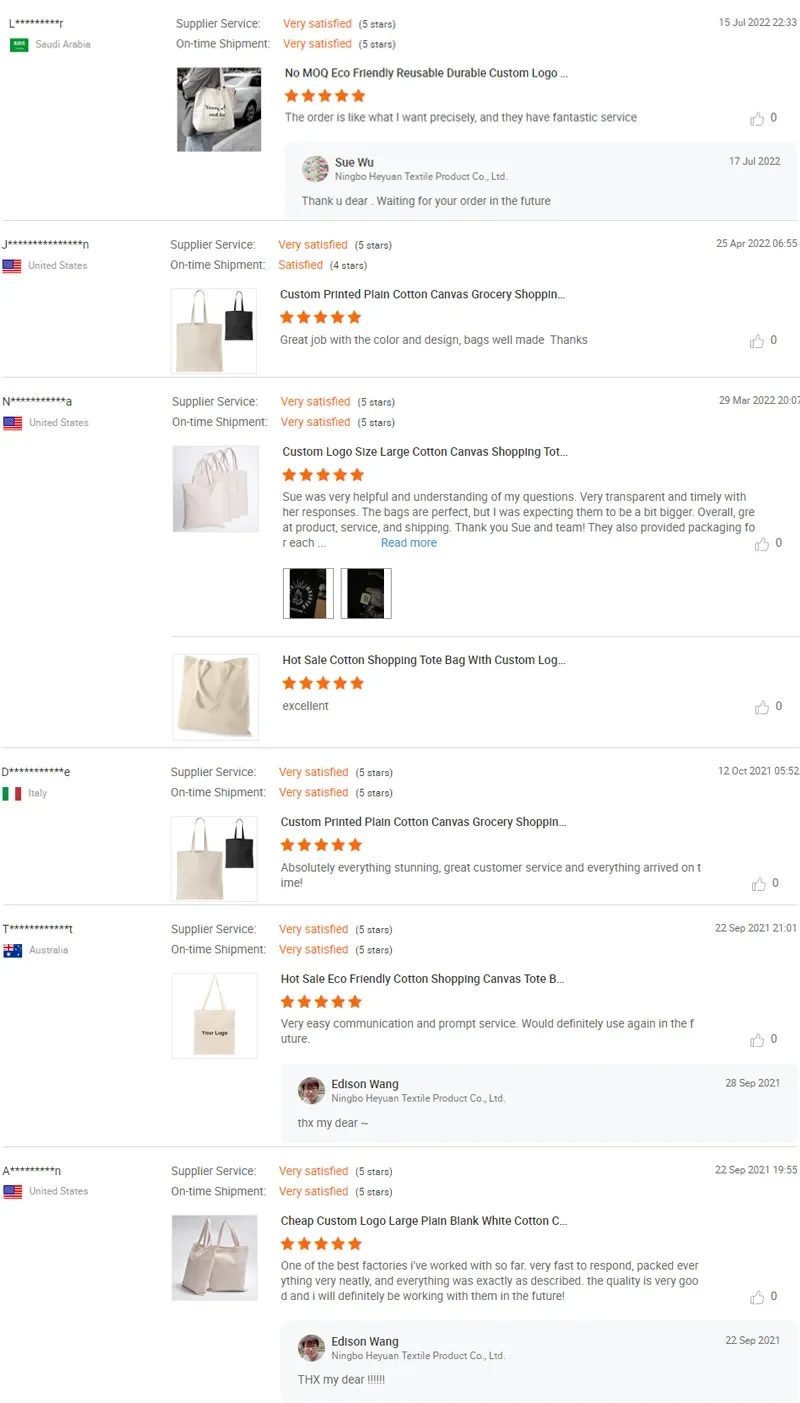Click thumbs-up on the "Great job" review
Screen dimensions: 800x1403
coord(757,341)
